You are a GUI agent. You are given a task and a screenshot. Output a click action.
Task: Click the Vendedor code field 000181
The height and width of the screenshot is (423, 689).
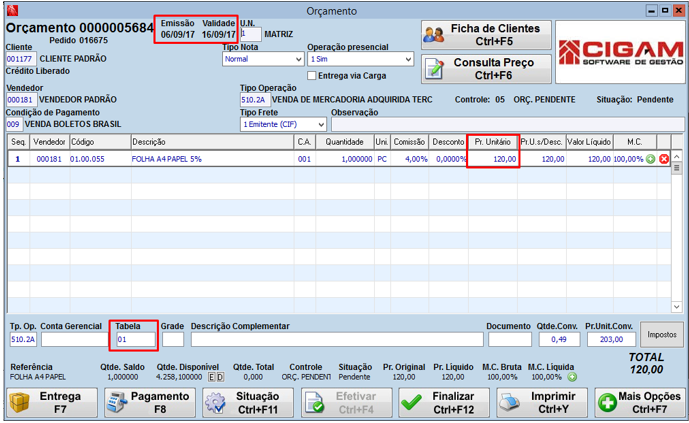point(21,100)
